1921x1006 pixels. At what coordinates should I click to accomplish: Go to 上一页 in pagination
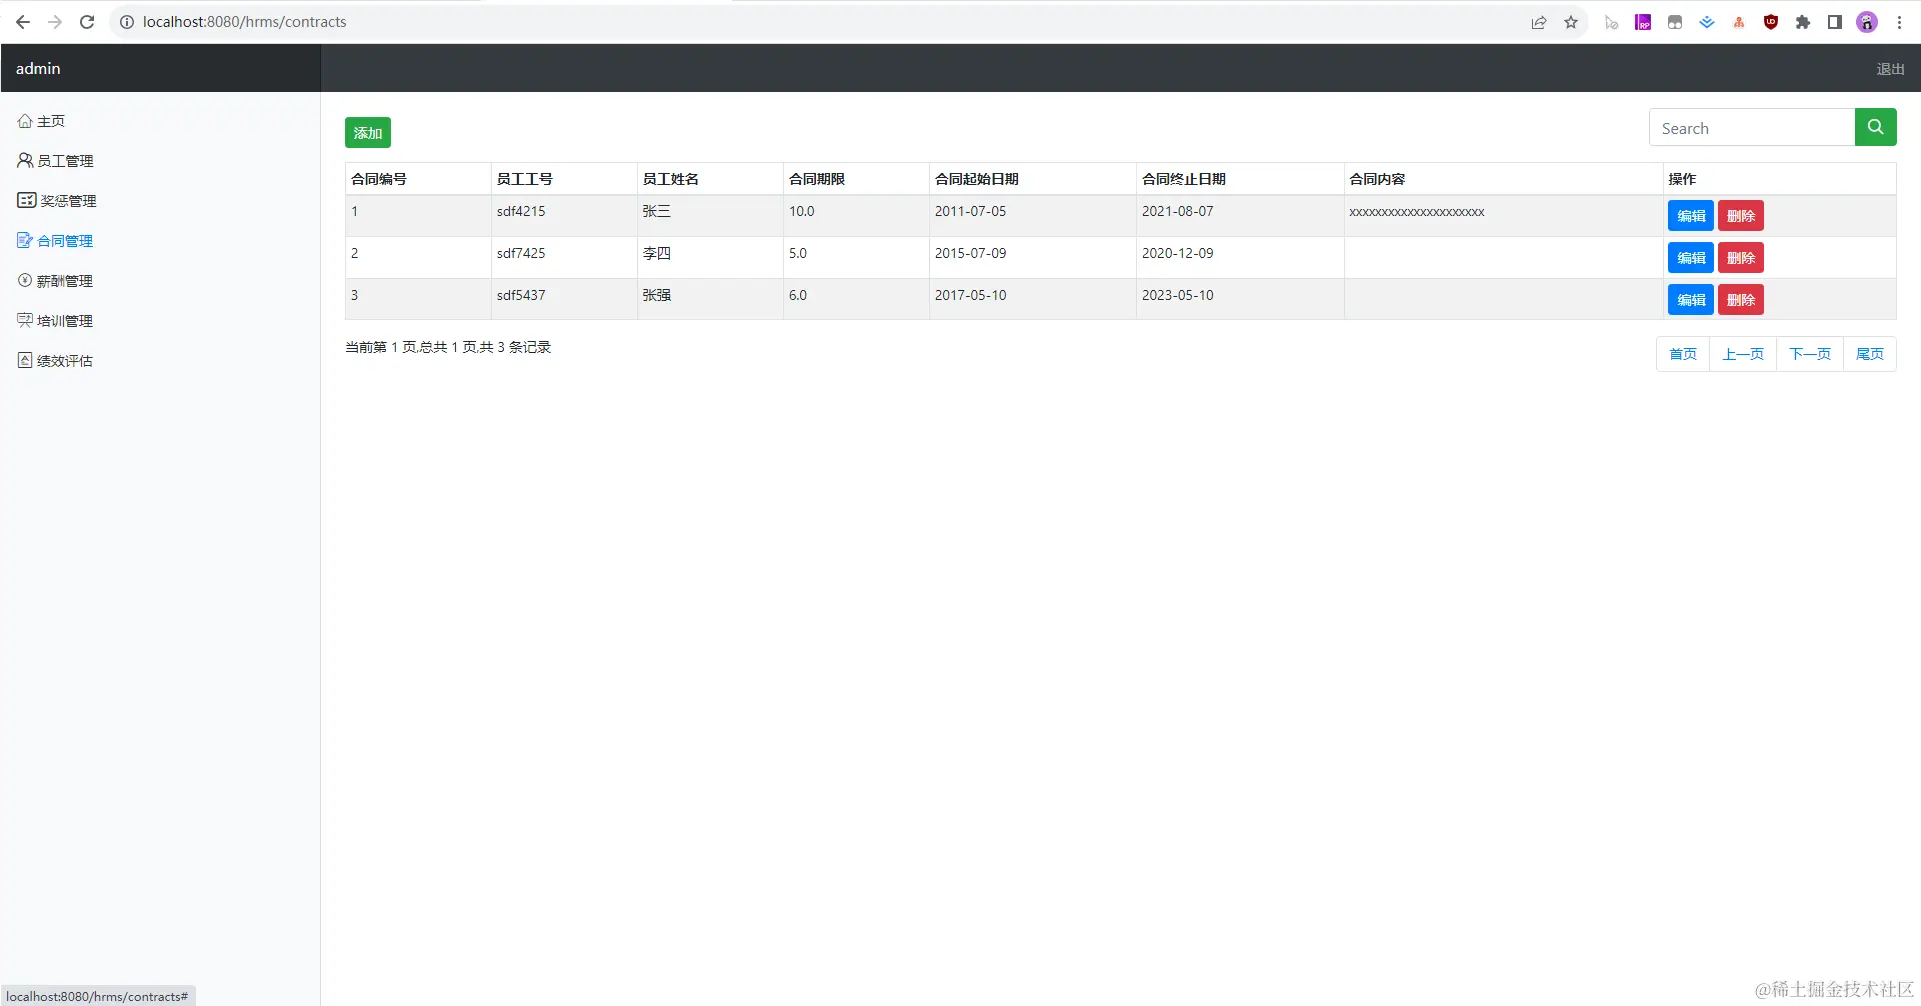click(1743, 354)
